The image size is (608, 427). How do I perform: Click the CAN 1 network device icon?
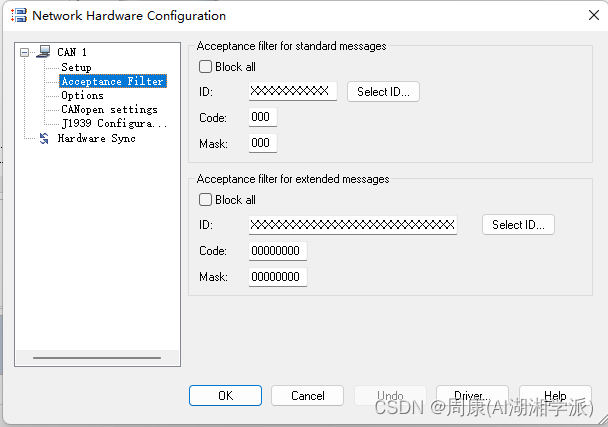(x=43, y=52)
